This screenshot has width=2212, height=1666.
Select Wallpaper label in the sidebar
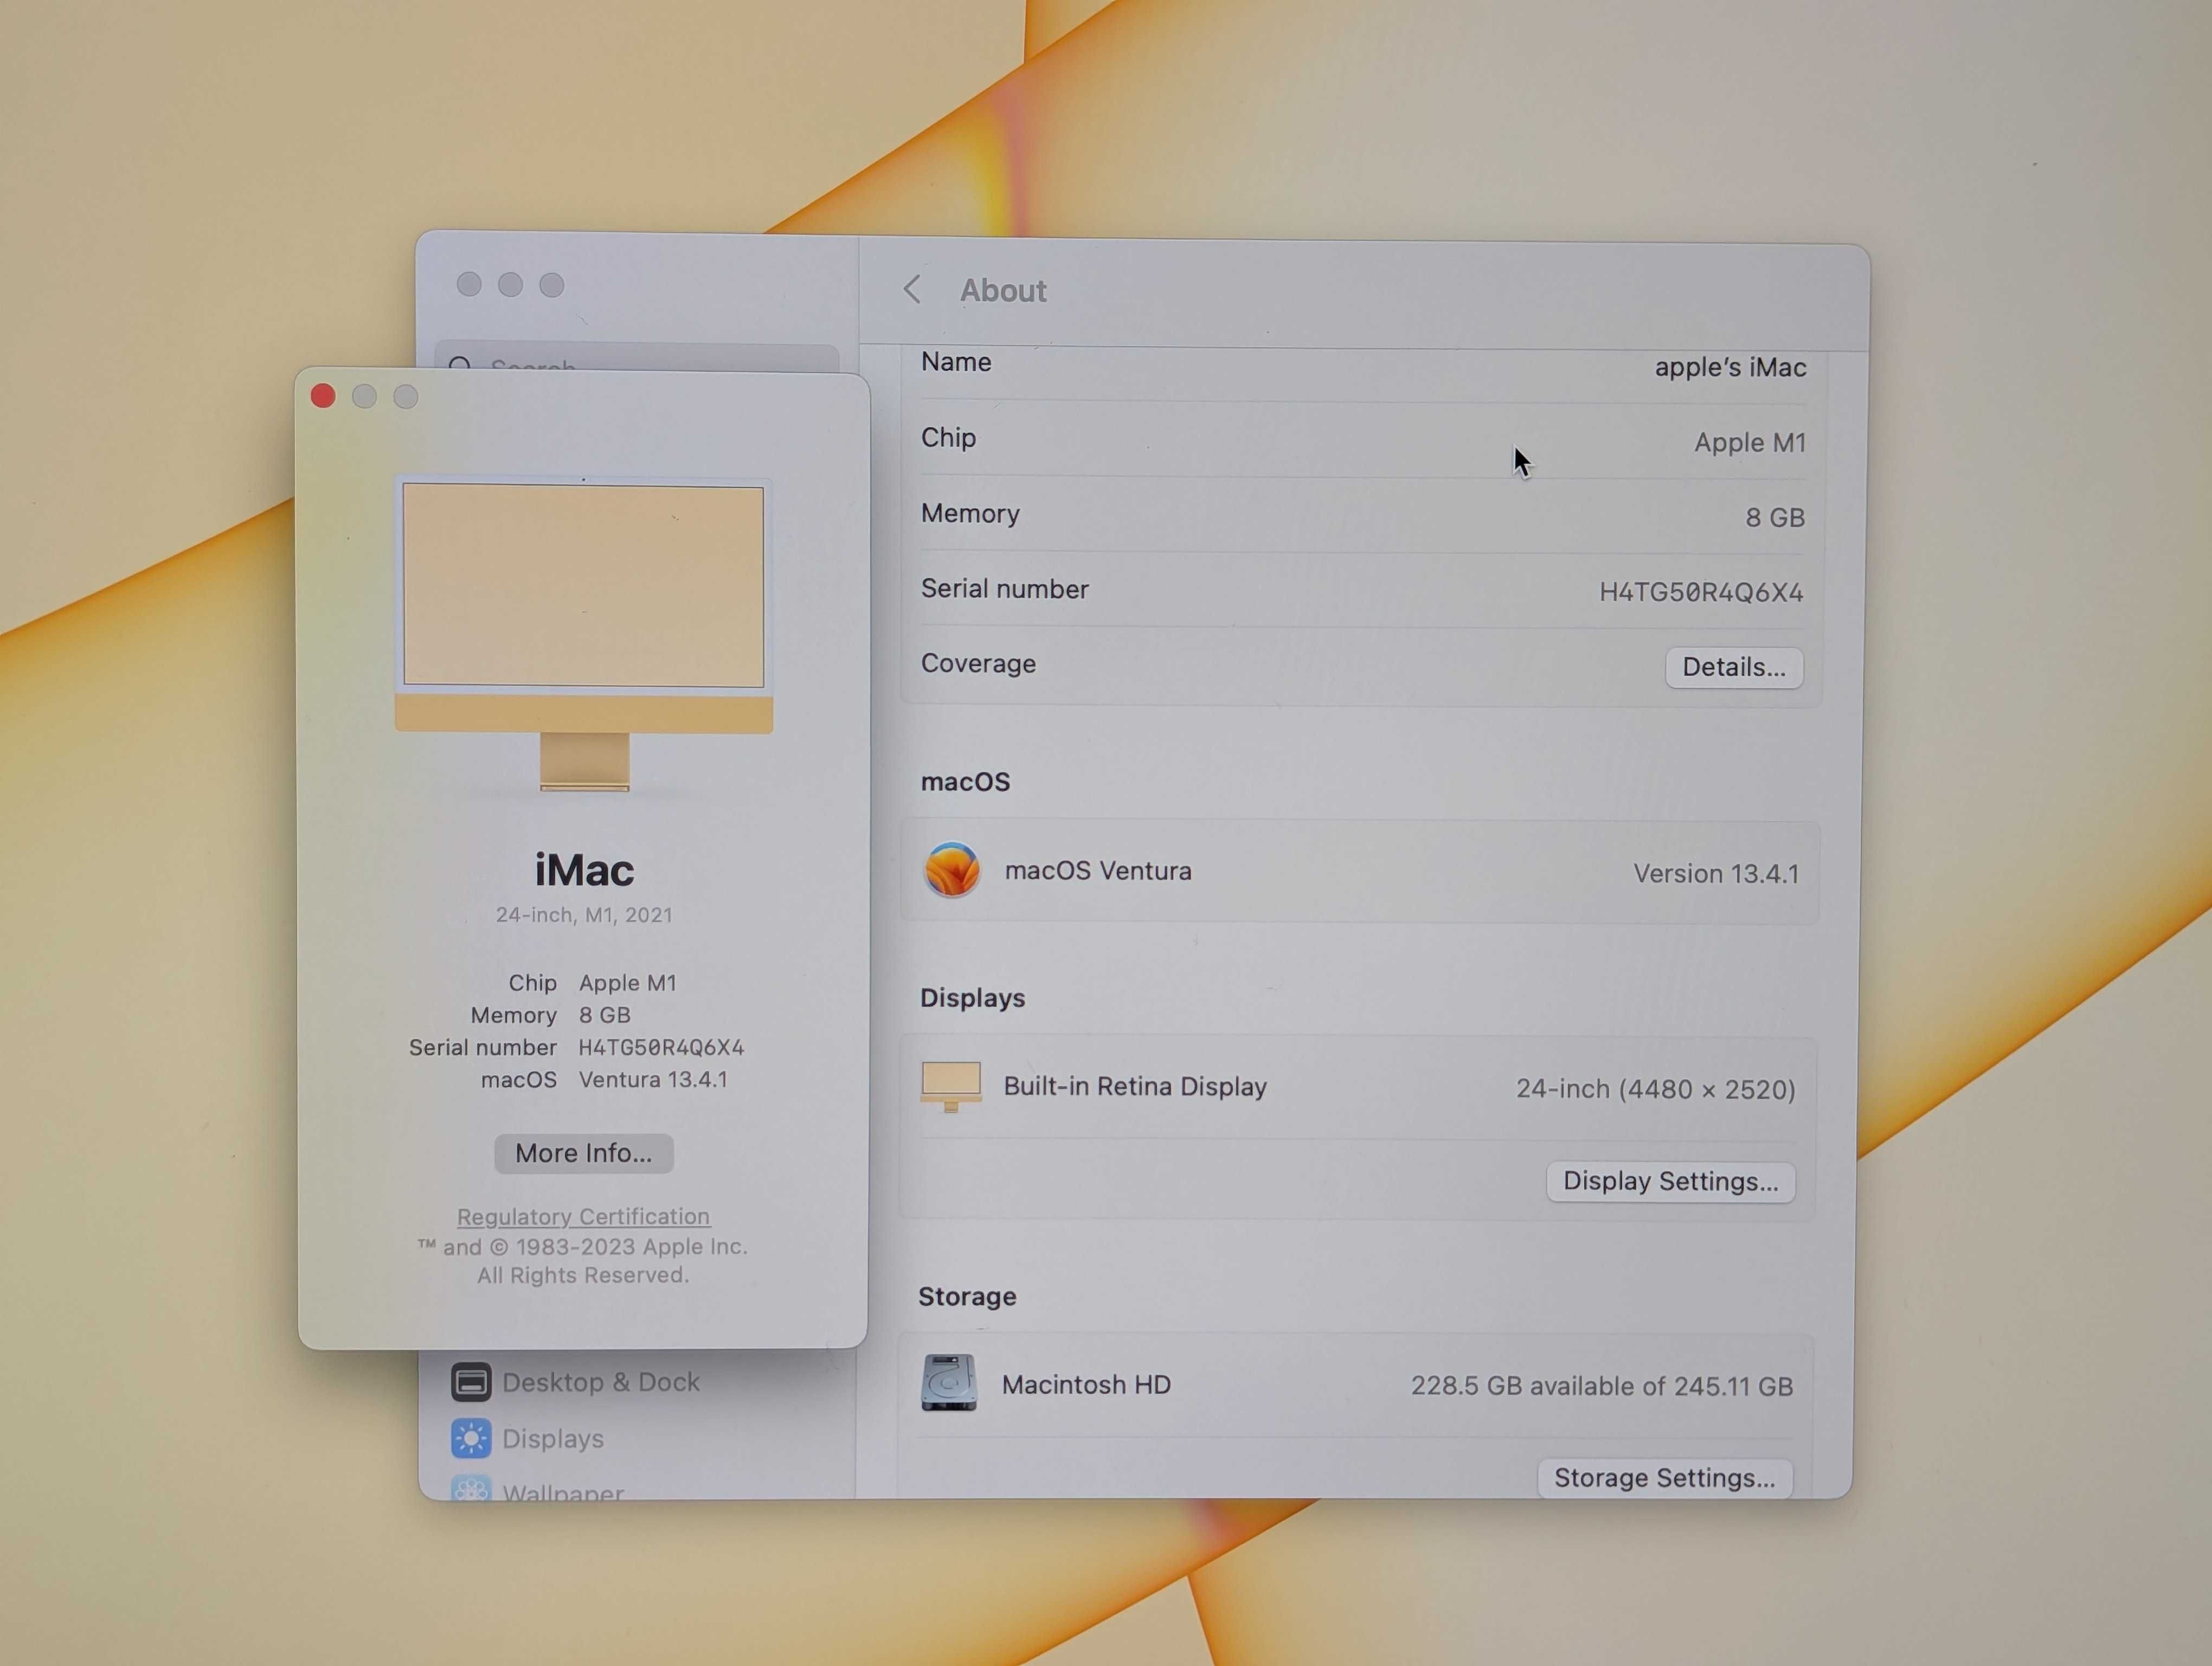pos(563,1491)
